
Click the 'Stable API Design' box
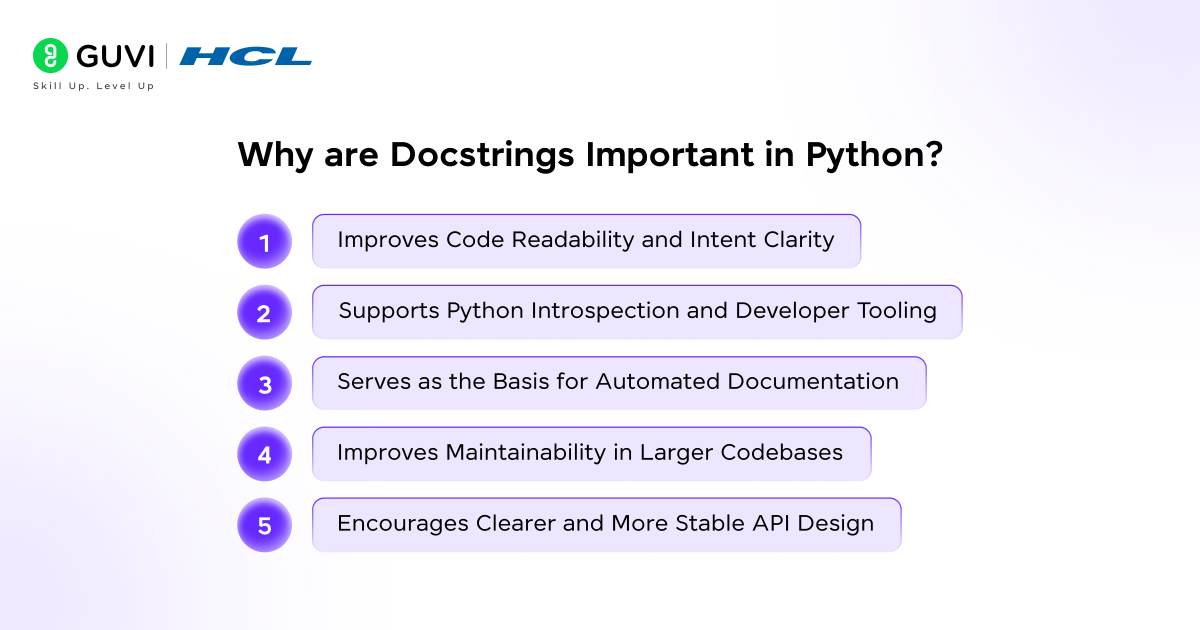tap(606, 524)
